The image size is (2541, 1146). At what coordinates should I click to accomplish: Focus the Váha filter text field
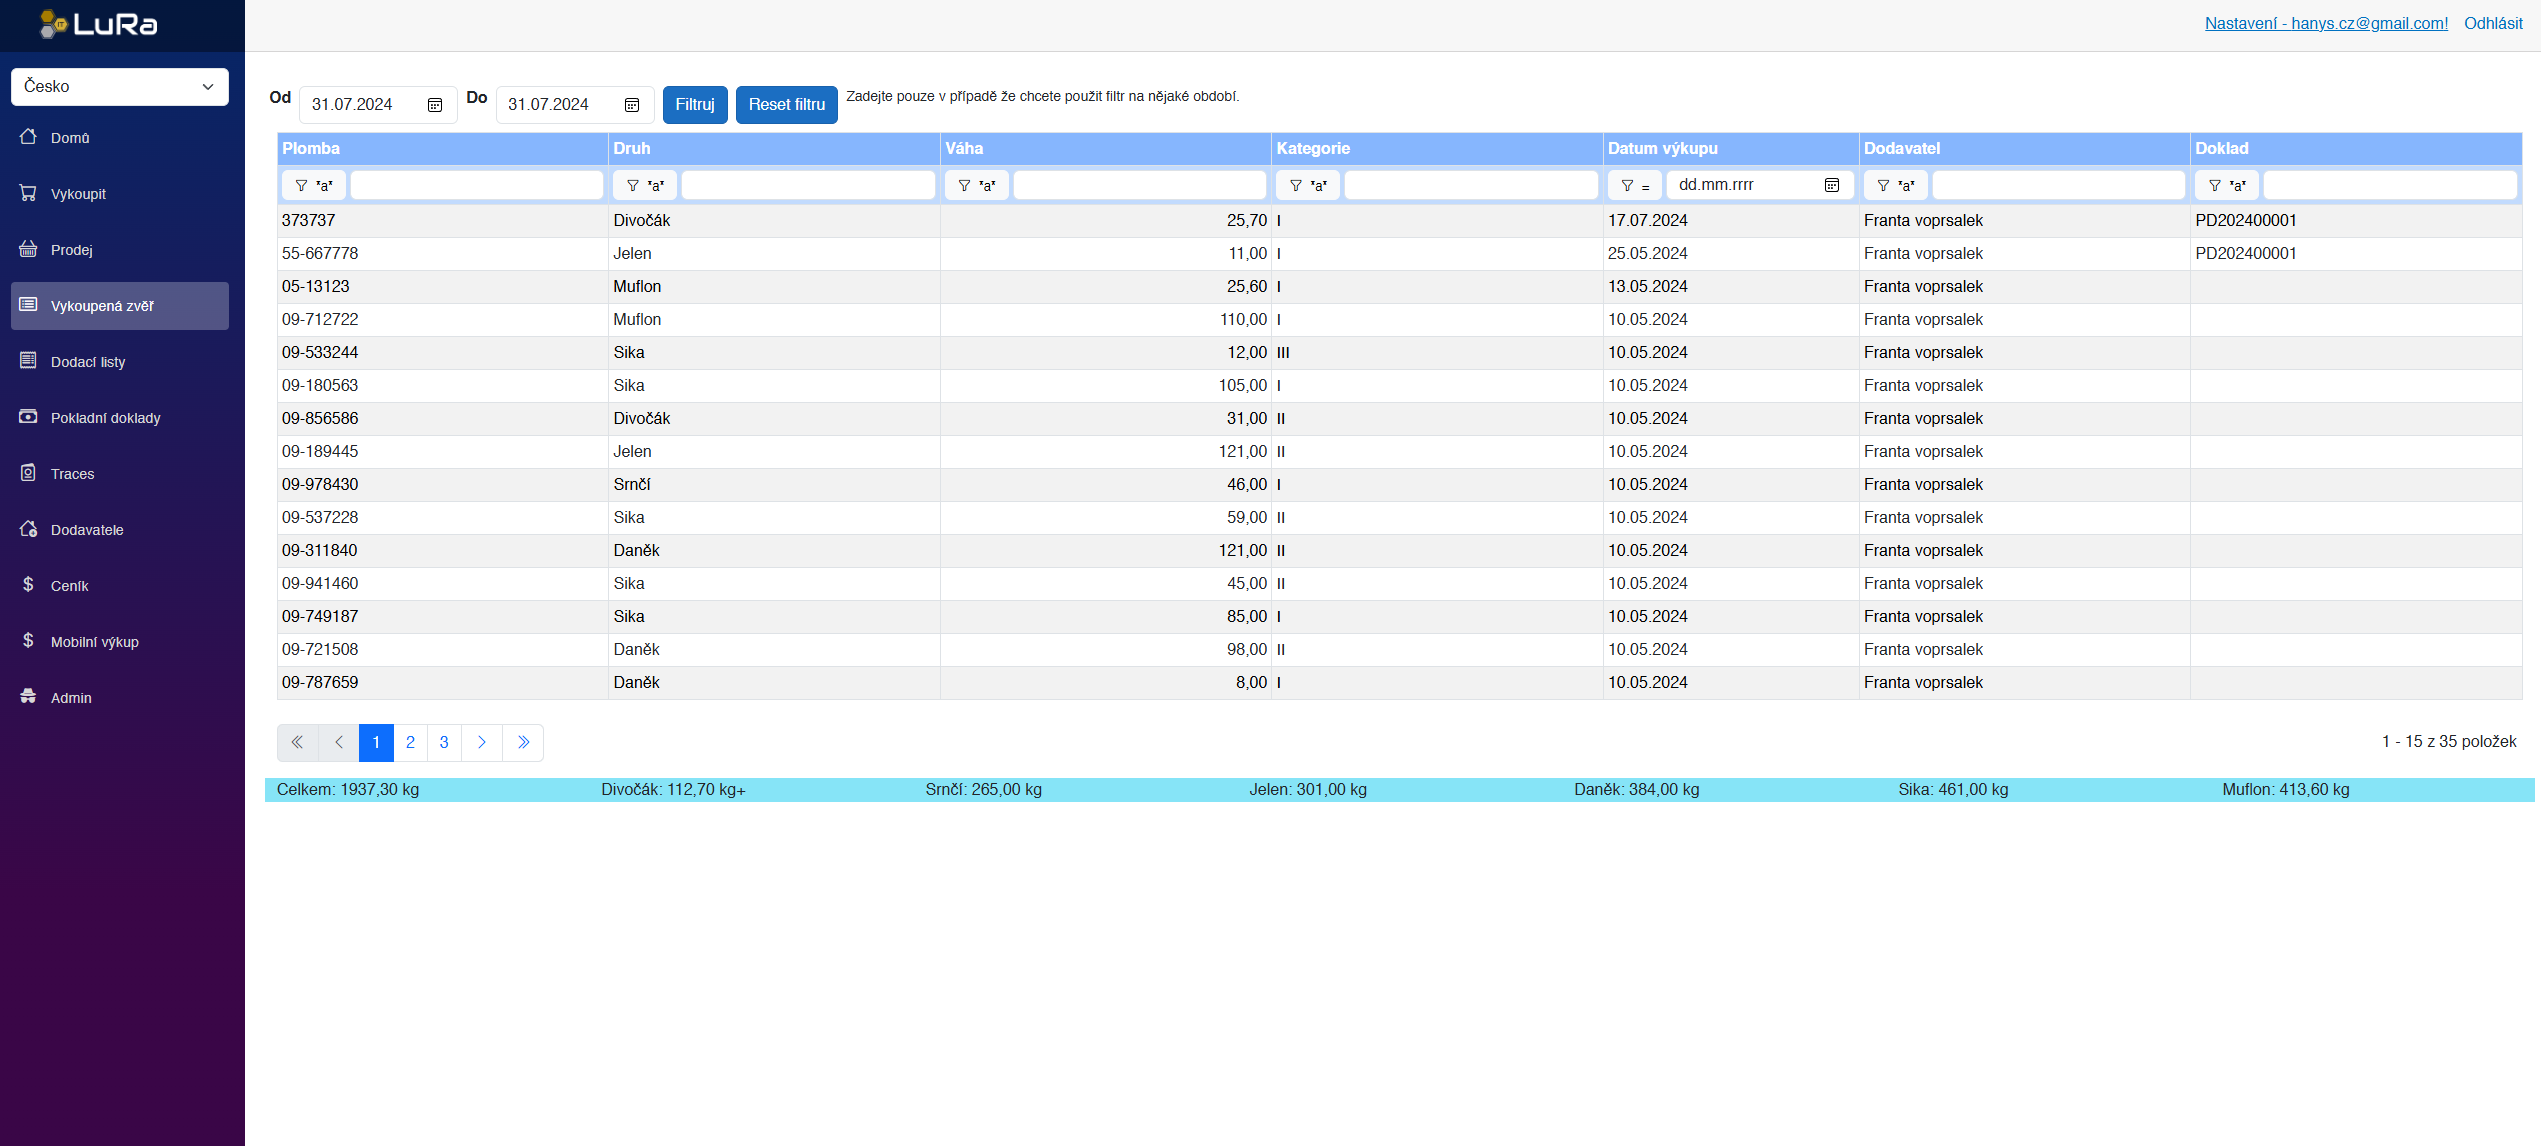(1140, 185)
